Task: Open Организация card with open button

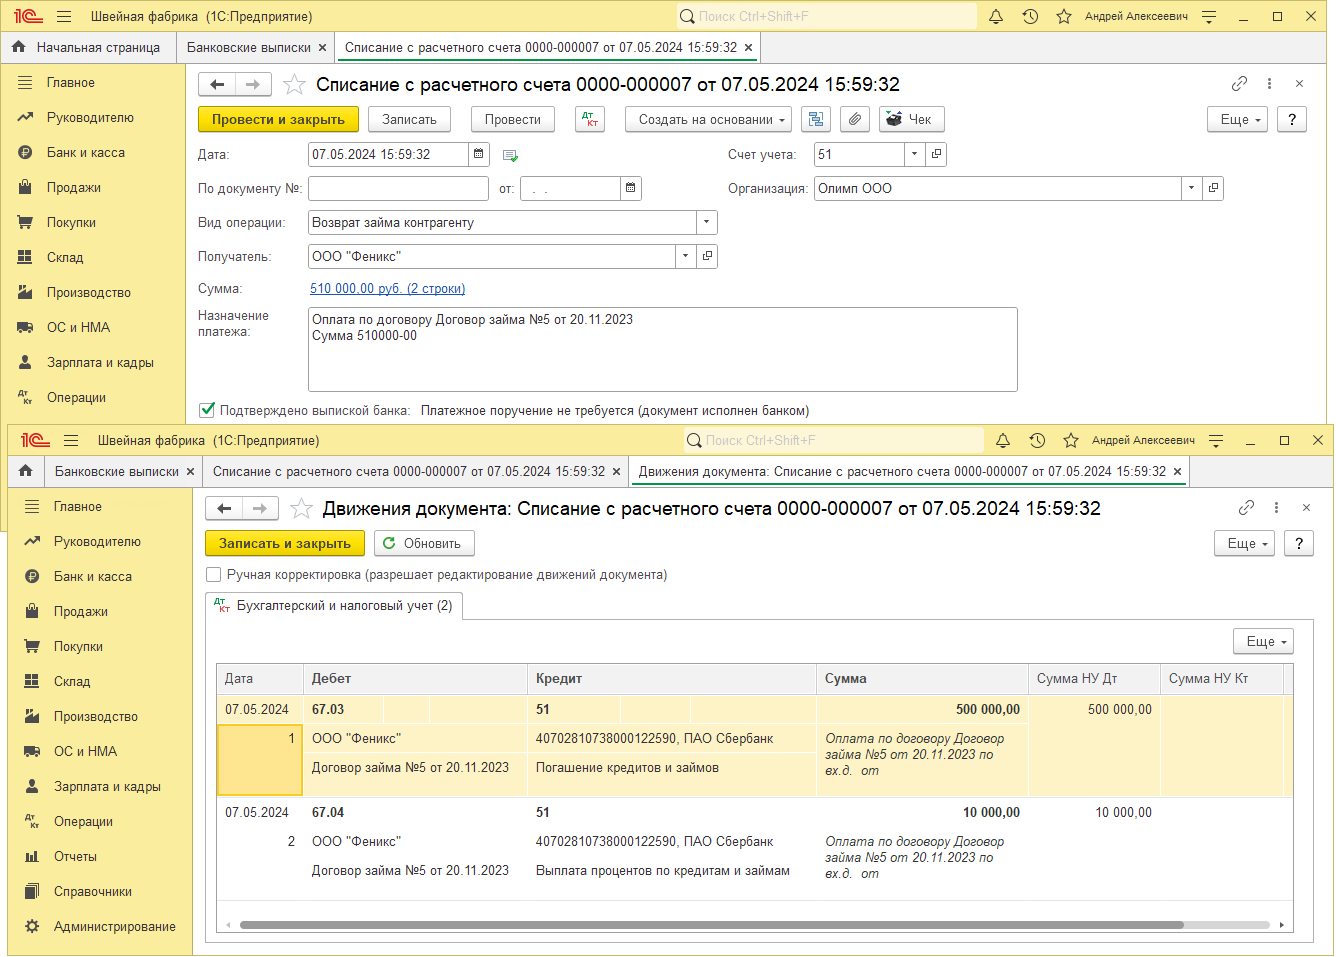Action: click(x=1213, y=188)
